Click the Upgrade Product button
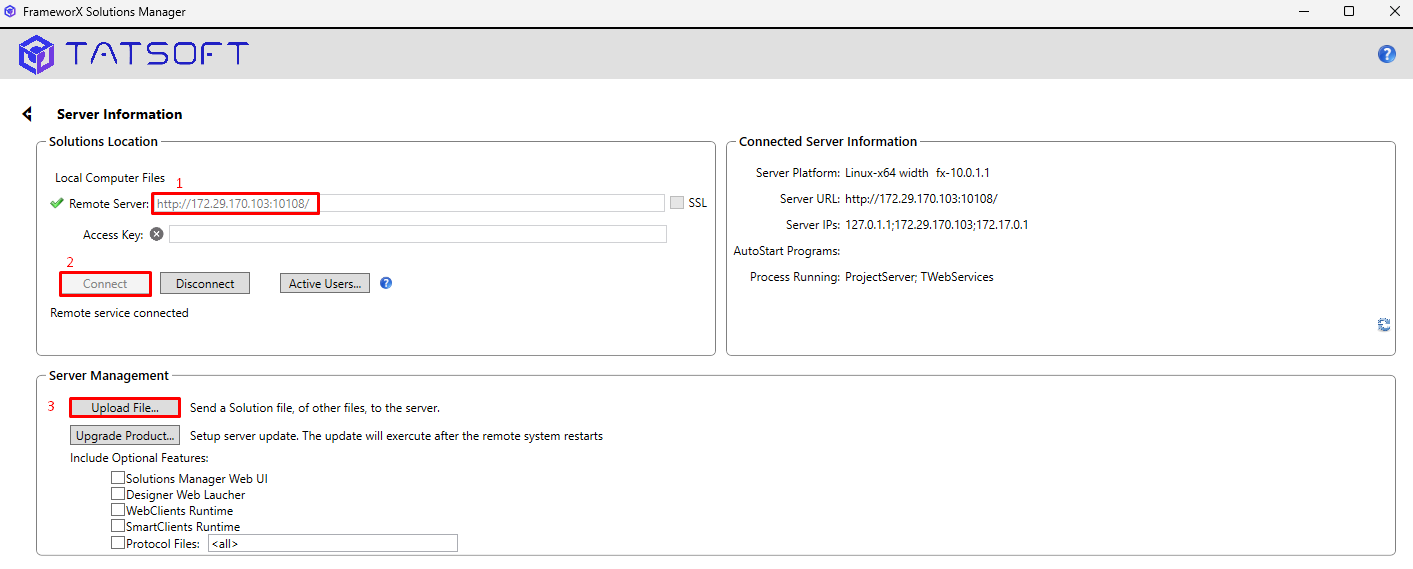This screenshot has width=1413, height=569. click(x=125, y=436)
